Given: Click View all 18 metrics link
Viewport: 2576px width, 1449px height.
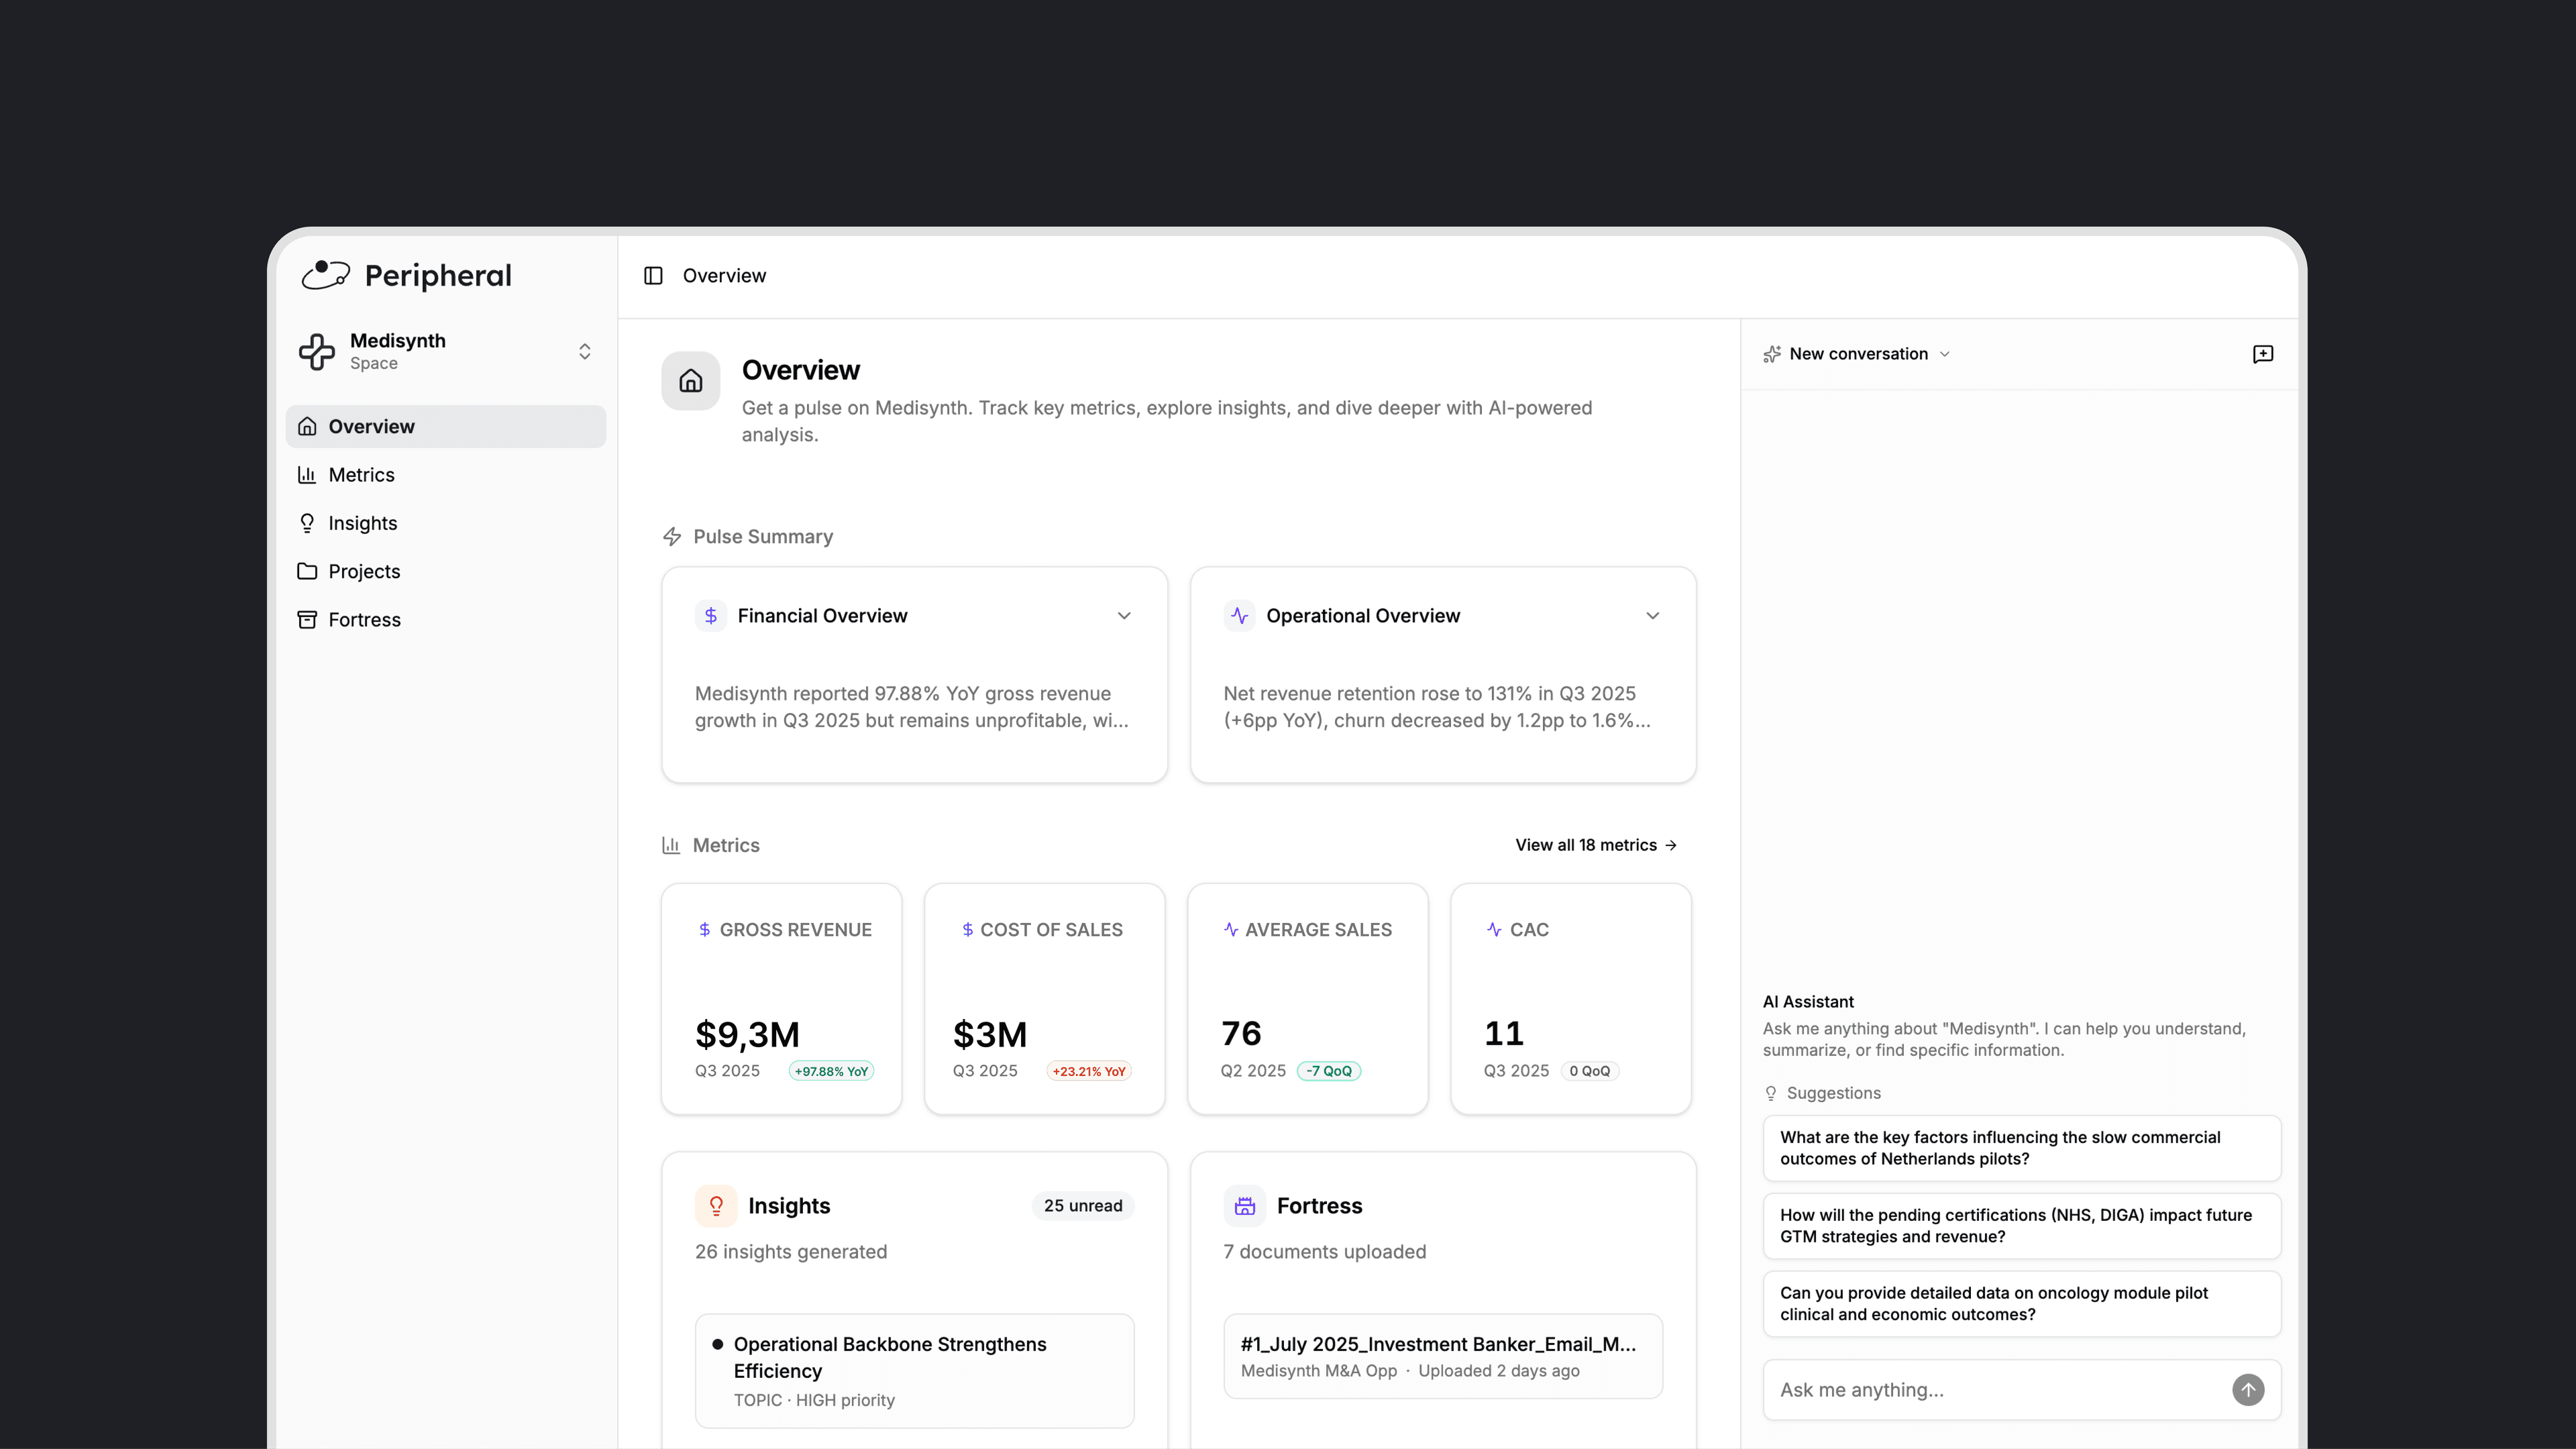Looking at the screenshot, I should pos(1596,845).
